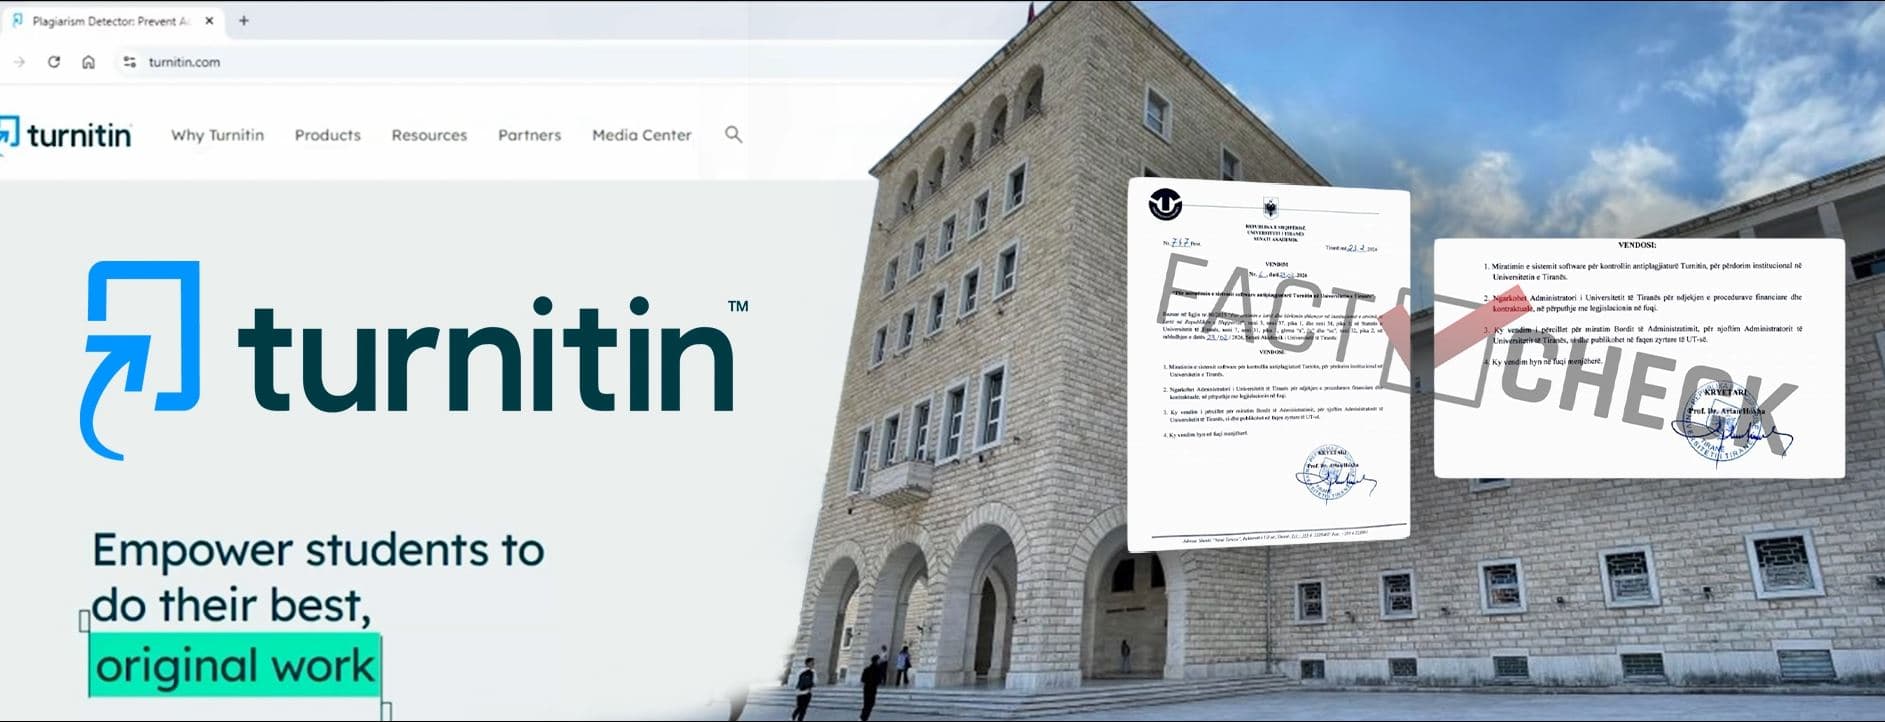Click the VENDOSI heading on right document
The image size is (1885, 722).
(x=1637, y=245)
